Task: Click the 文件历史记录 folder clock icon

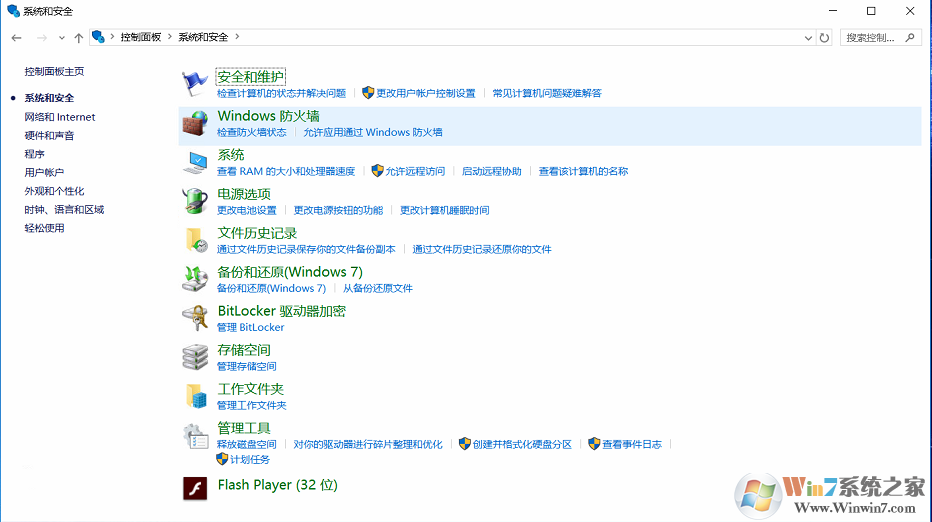Action: (196, 240)
